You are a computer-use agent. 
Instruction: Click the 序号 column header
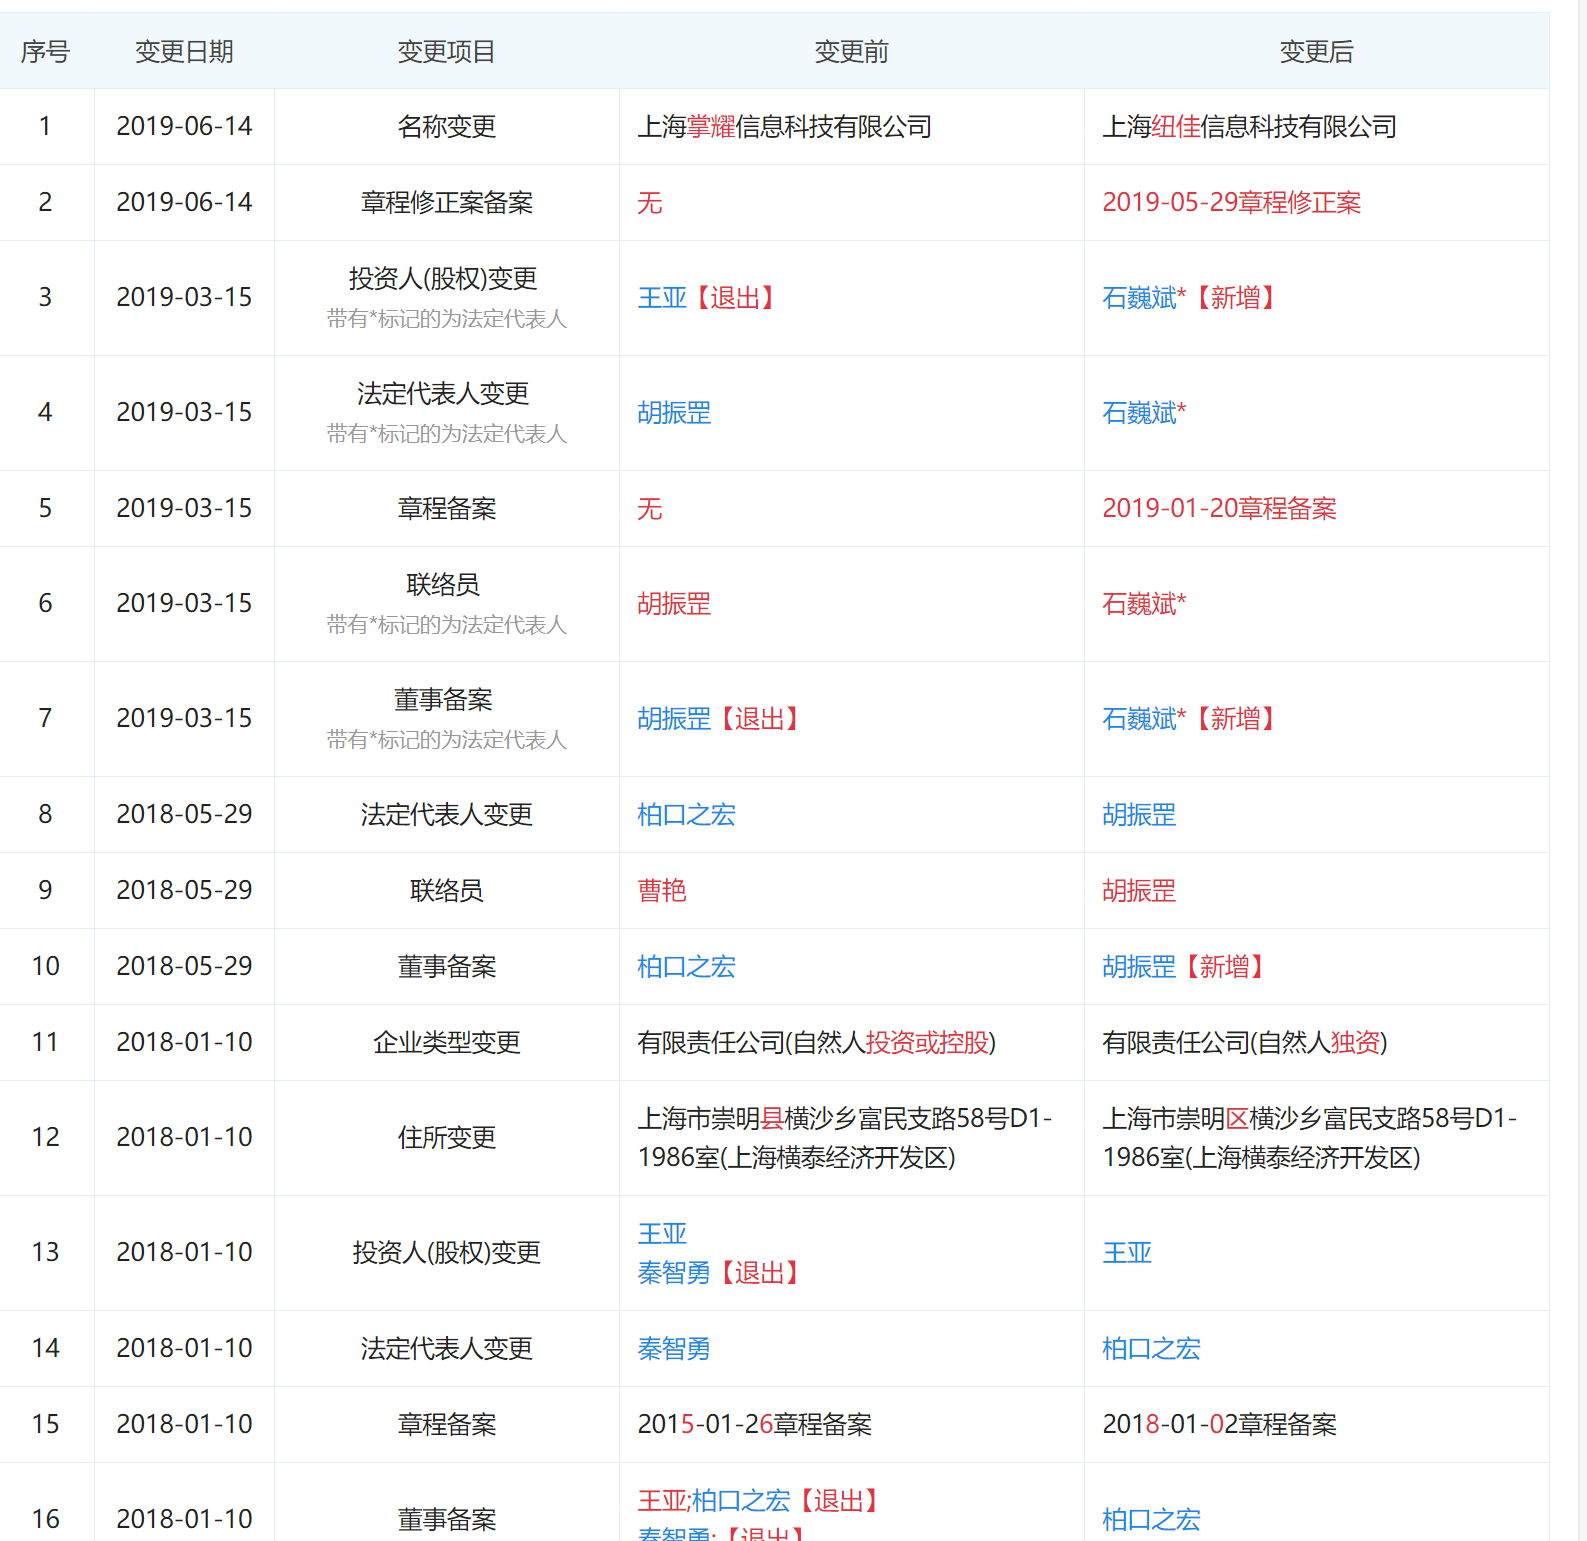[45, 52]
